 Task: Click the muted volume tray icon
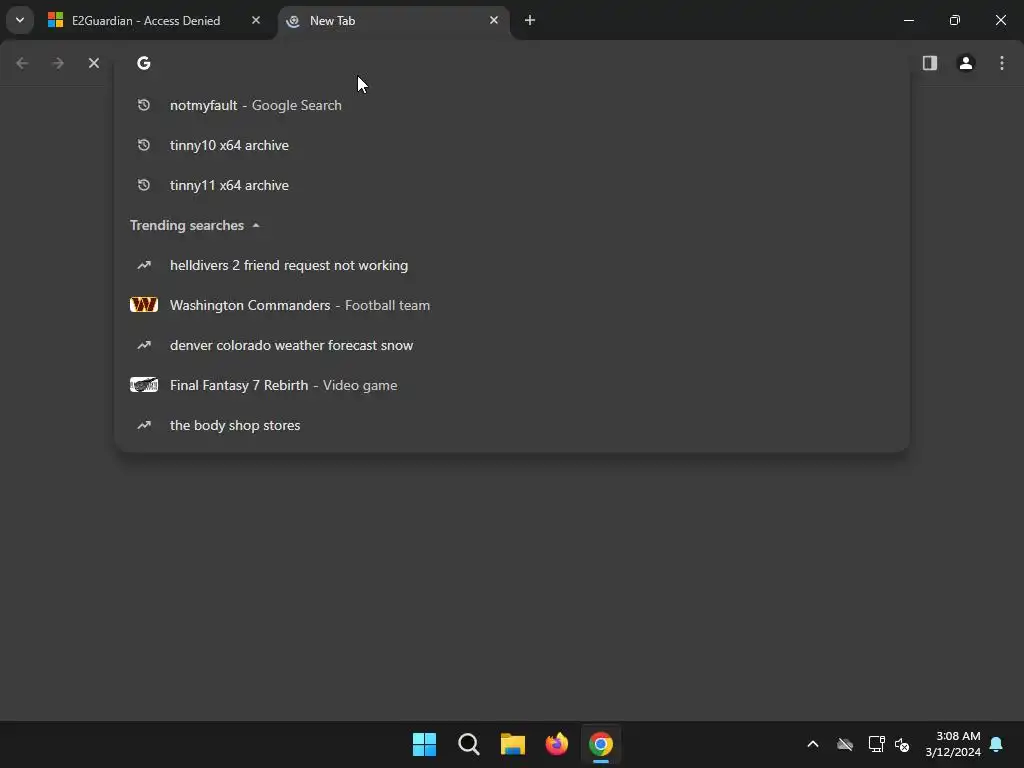tap(903, 744)
